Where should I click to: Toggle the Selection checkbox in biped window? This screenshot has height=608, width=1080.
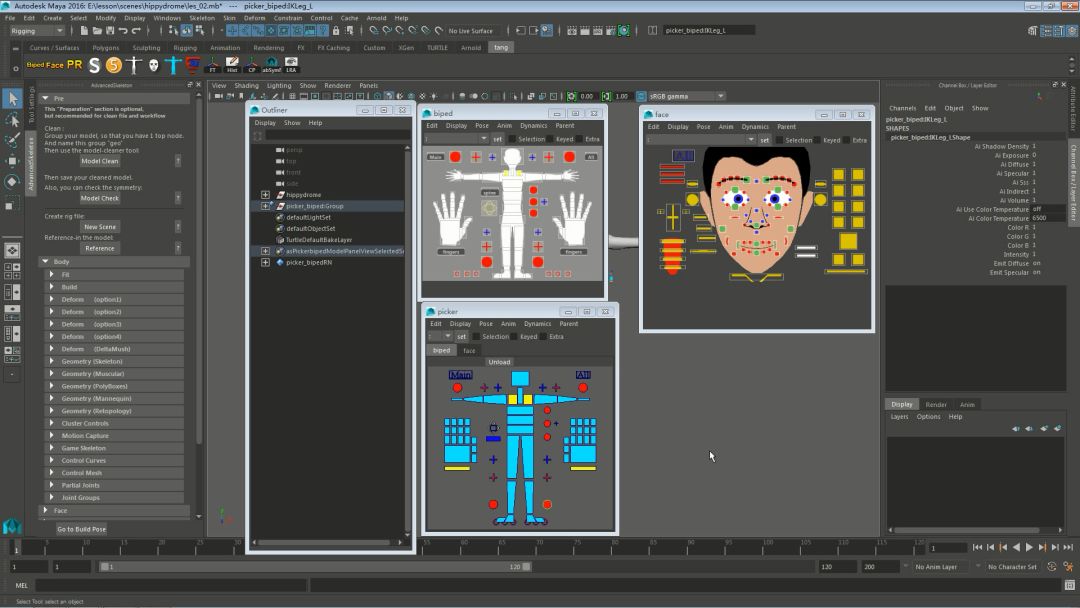(x=512, y=139)
